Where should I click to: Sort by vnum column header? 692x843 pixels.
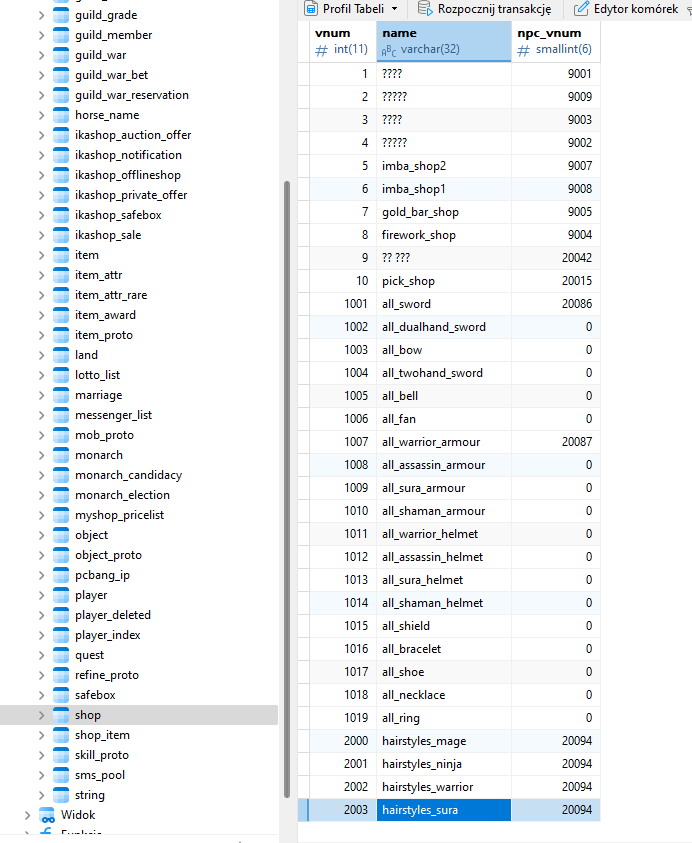[343, 41]
